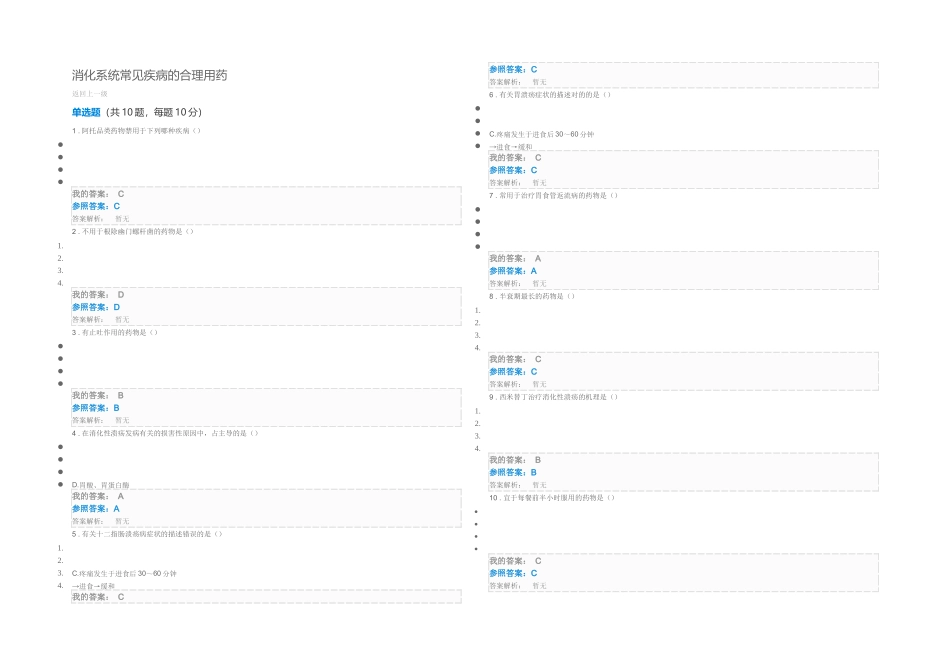Screen dimensions: 950x672
Task: Click the title 消化系统常见疾病的合理用药
Action: 150,75
